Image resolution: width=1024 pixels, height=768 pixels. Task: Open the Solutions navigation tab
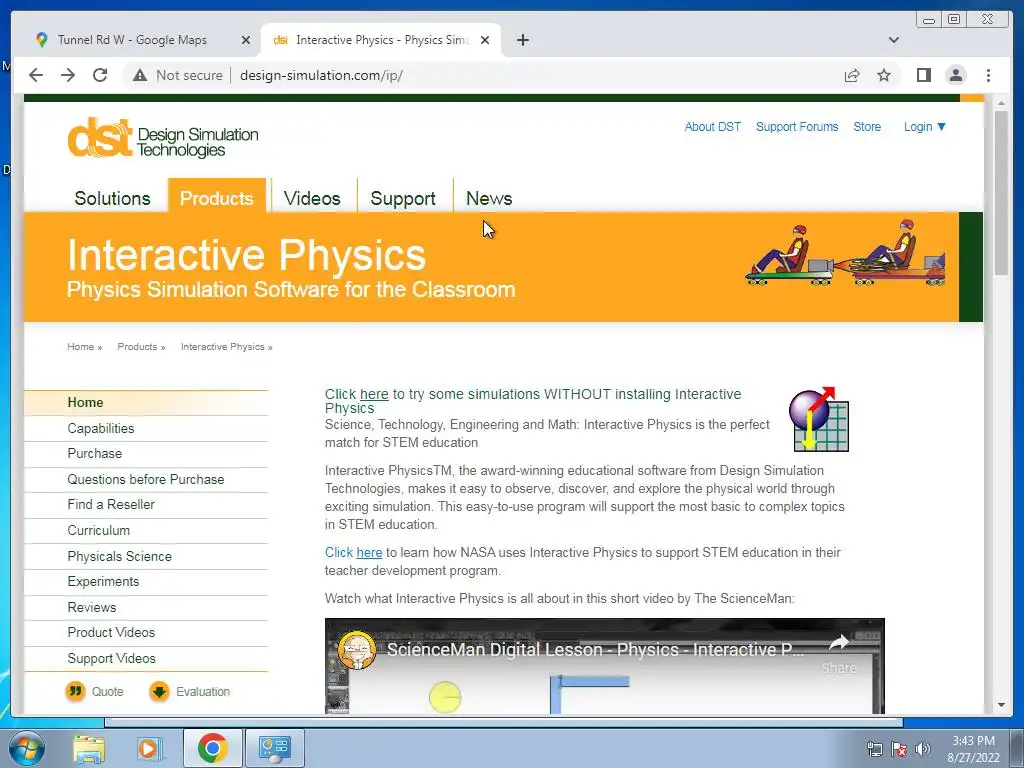pyautogui.click(x=112, y=198)
